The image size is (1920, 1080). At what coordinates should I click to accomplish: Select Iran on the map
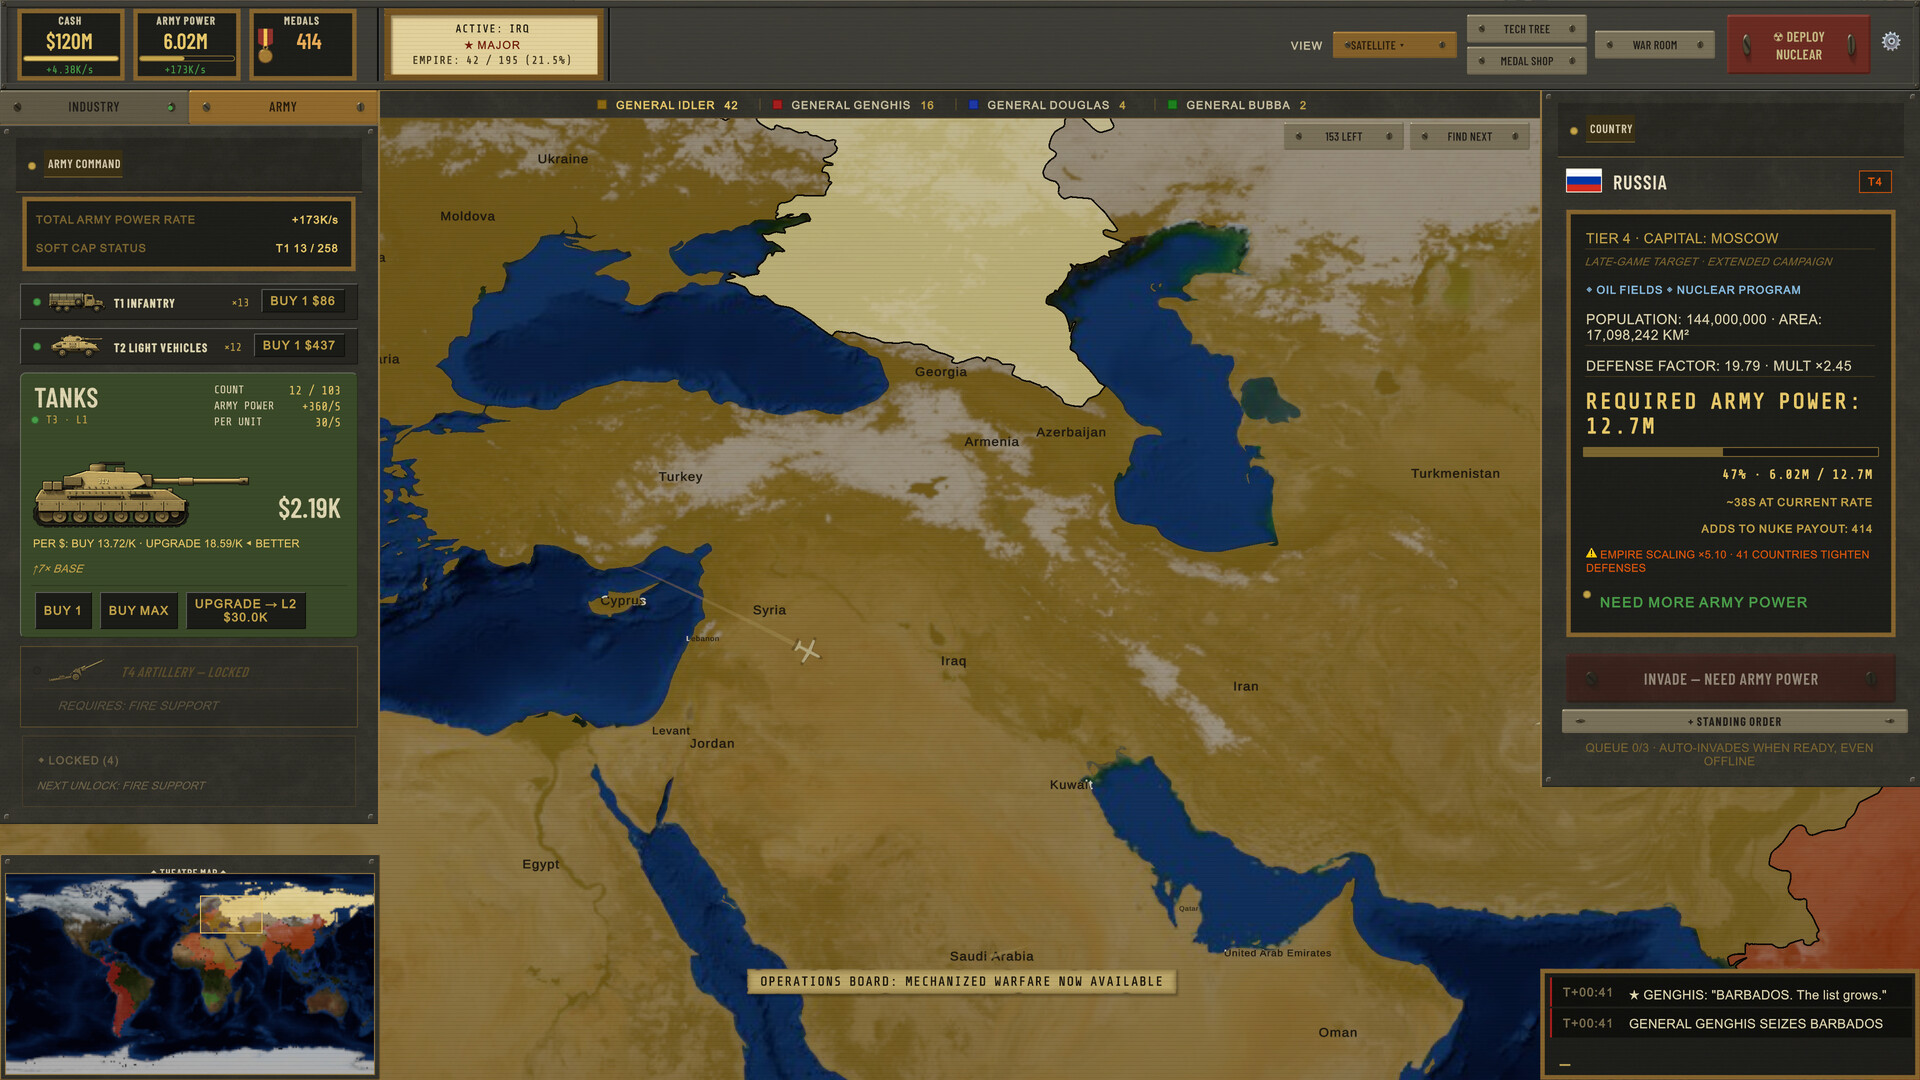click(1245, 686)
